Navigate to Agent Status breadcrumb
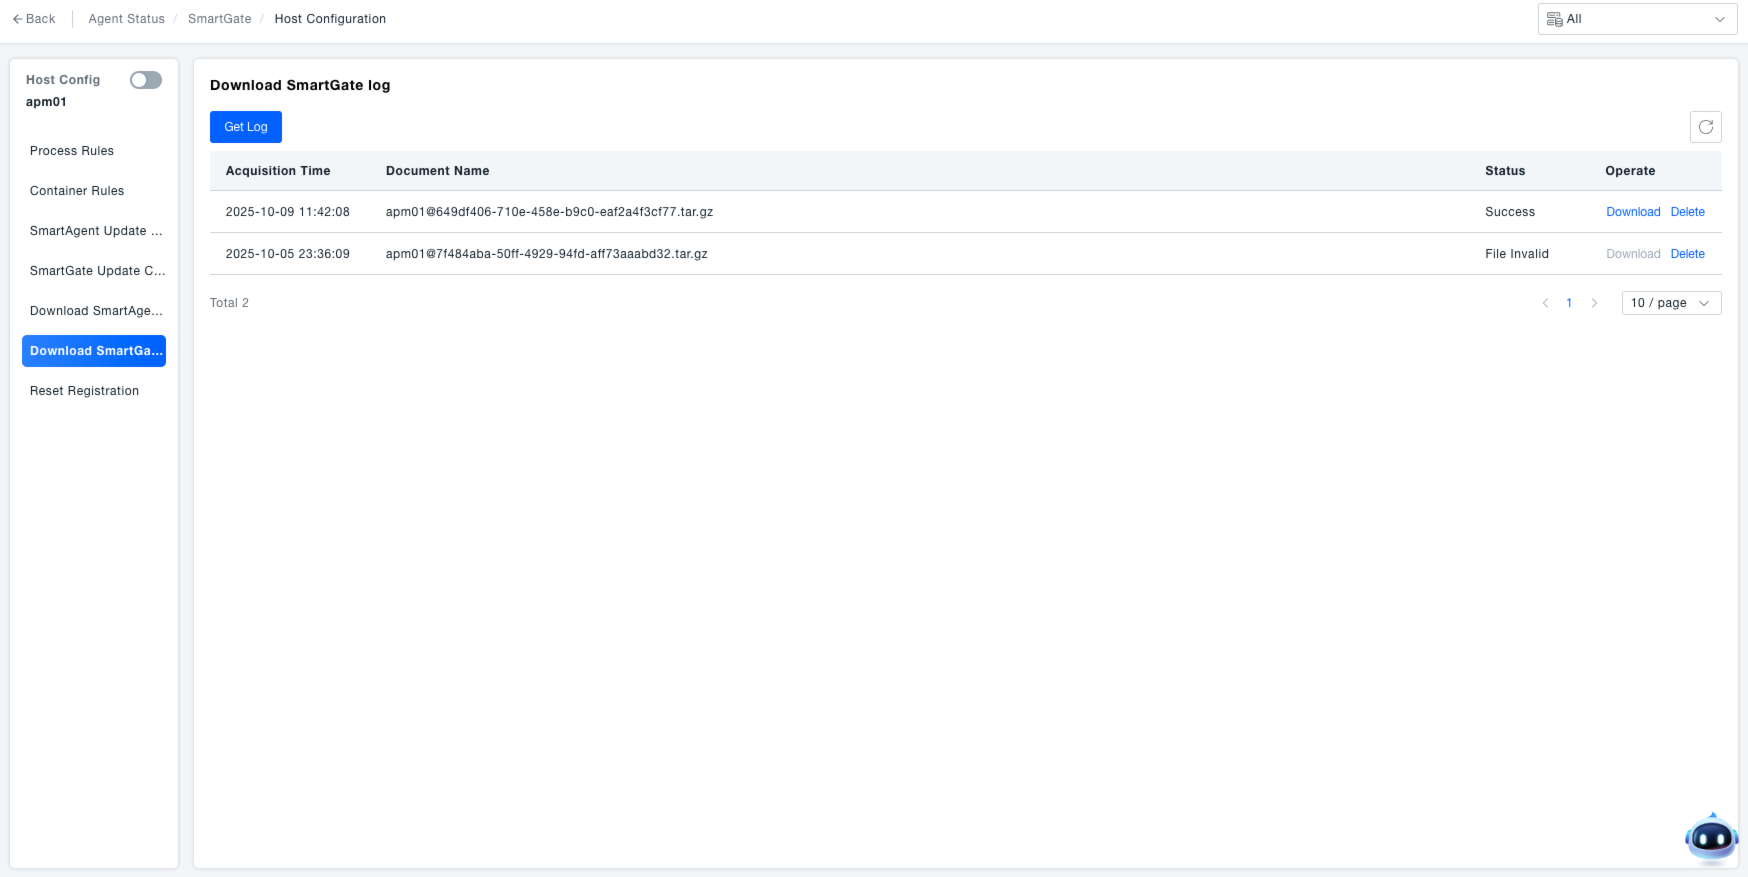Image resolution: width=1748 pixels, height=877 pixels. coord(126,19)
